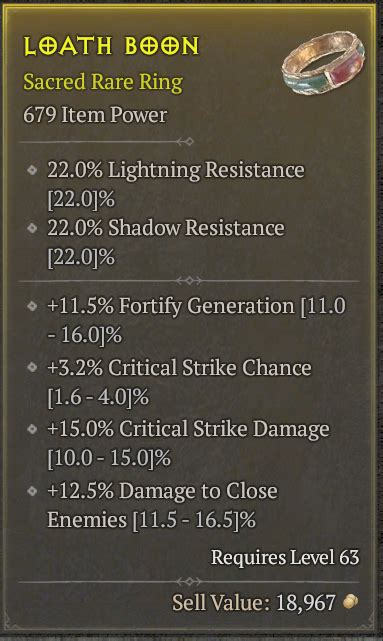Screen dimensions: 383x641
Task: Click the Requires Level 63 text
Action: coord(285,557)
